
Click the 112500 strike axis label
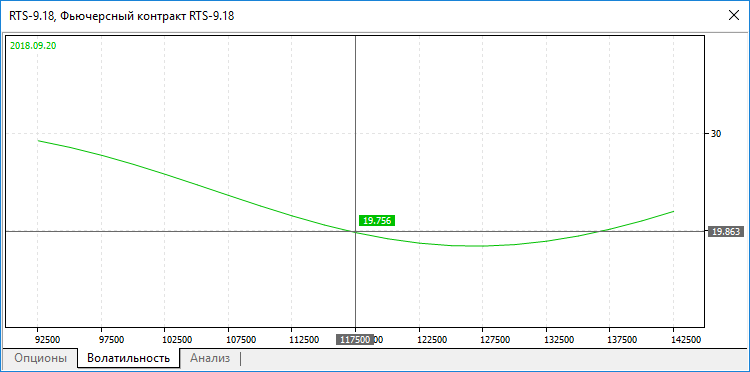(304, 339)
